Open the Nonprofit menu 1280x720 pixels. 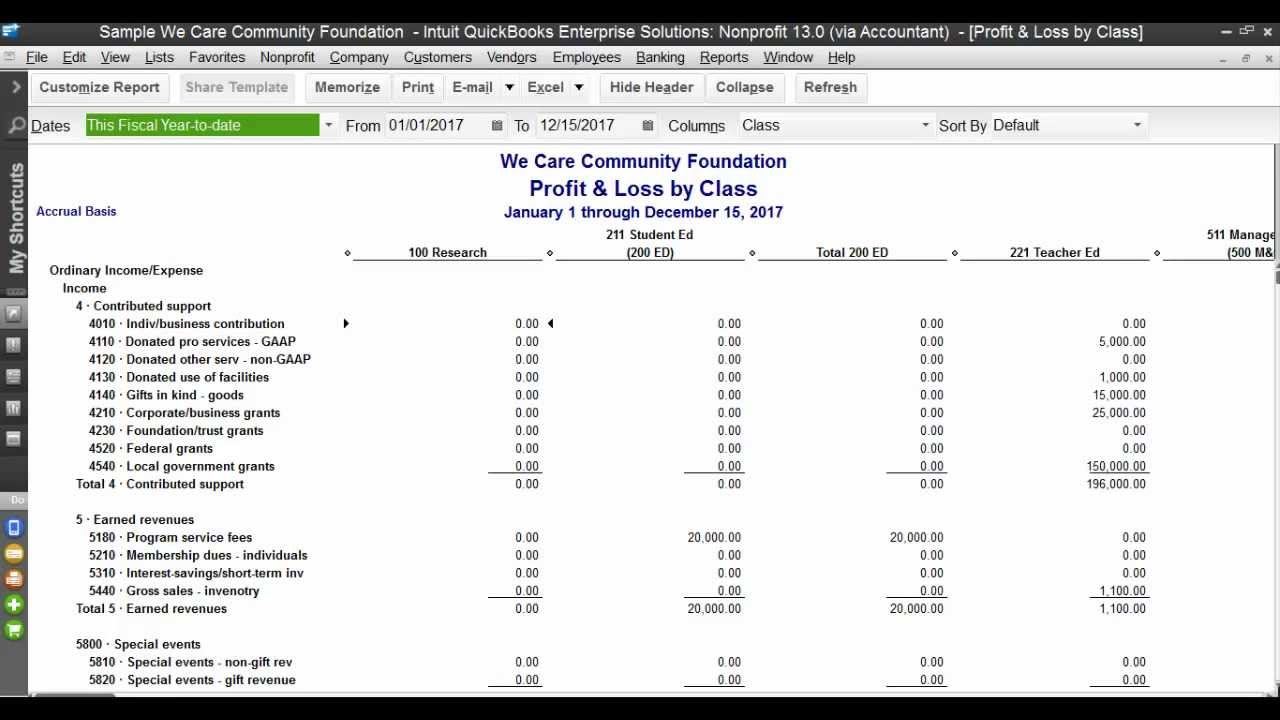[287, 58]
